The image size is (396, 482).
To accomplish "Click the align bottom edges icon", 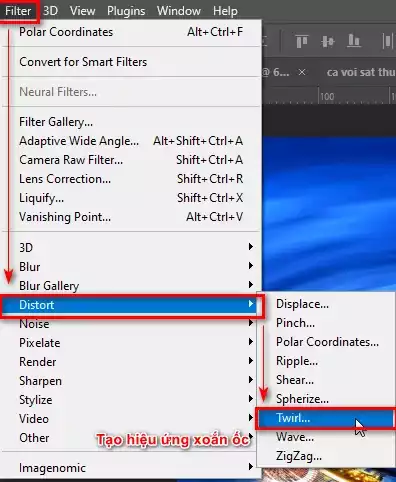I will pos(354,41).
